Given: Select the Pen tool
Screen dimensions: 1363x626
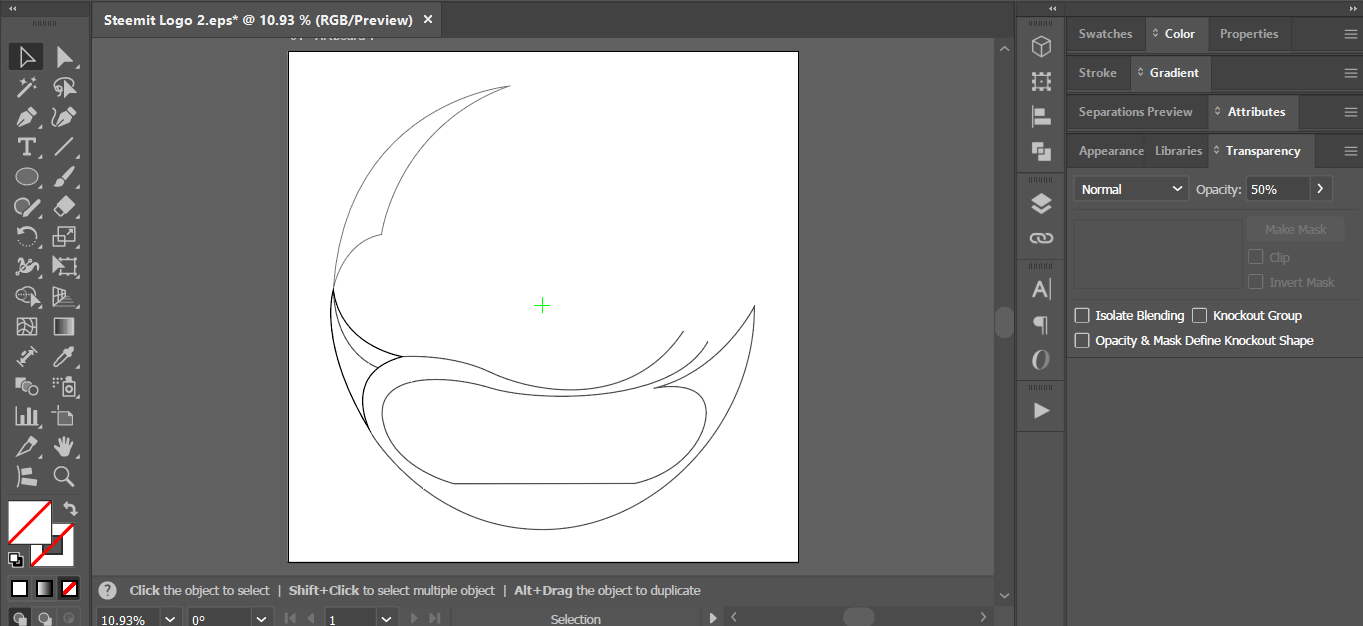Looking at the screenshot, I should tap(27, 117).
